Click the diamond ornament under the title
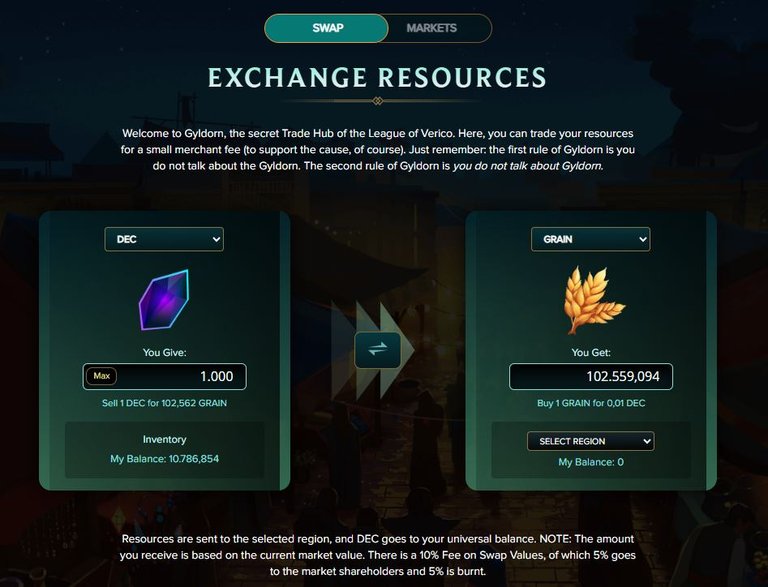Image resolution: width=768 pixels, height=587 pixels. click(x=377, y=101)
